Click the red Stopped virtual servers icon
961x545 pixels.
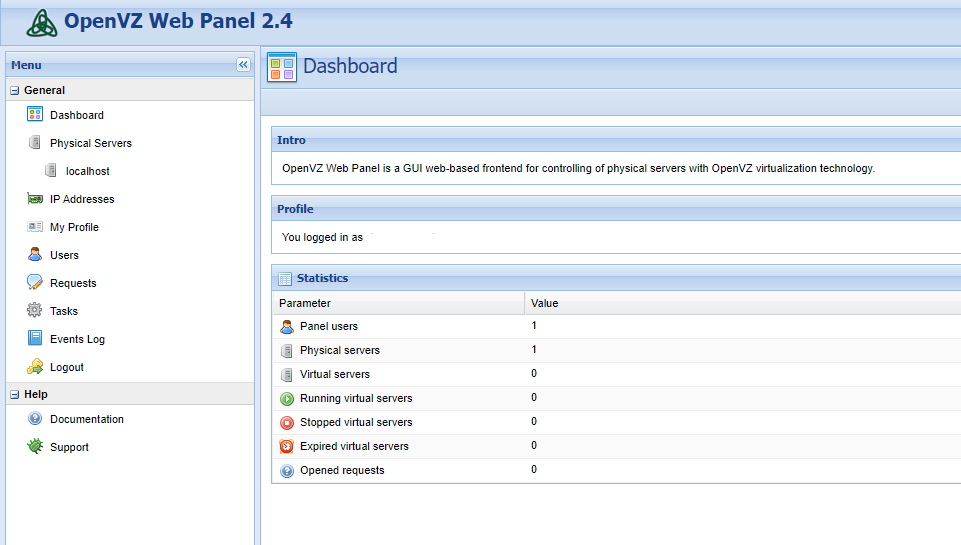[287, 422]
